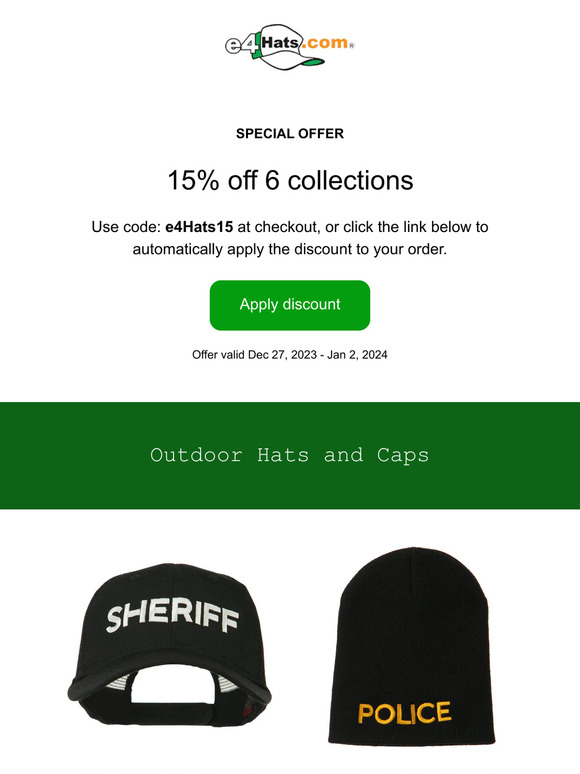This screenshot has height=774, width=580.
Task: Click the 'Use code:' label text
Action: click(x=126, y=227)
